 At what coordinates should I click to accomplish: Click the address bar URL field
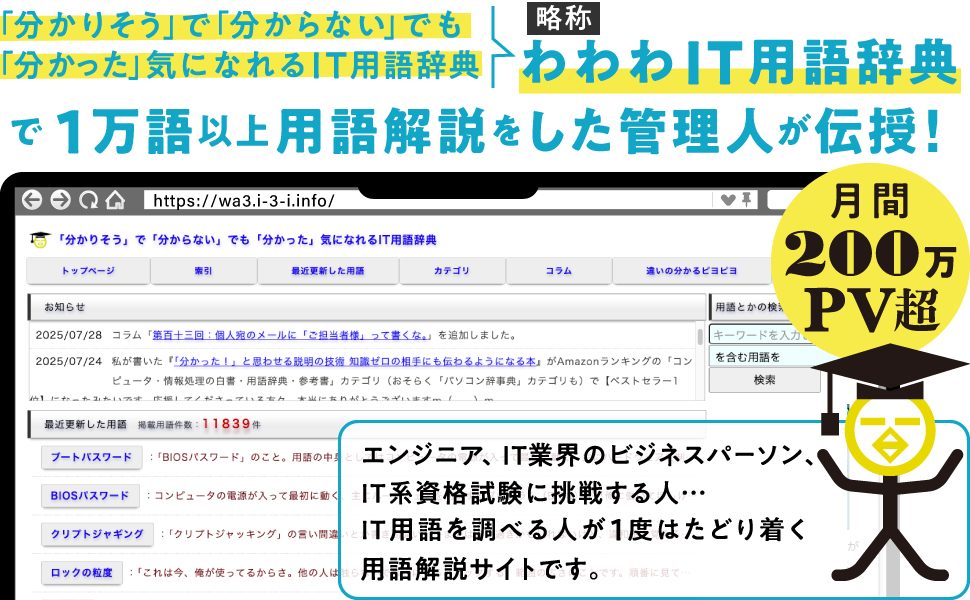[430, 200]
